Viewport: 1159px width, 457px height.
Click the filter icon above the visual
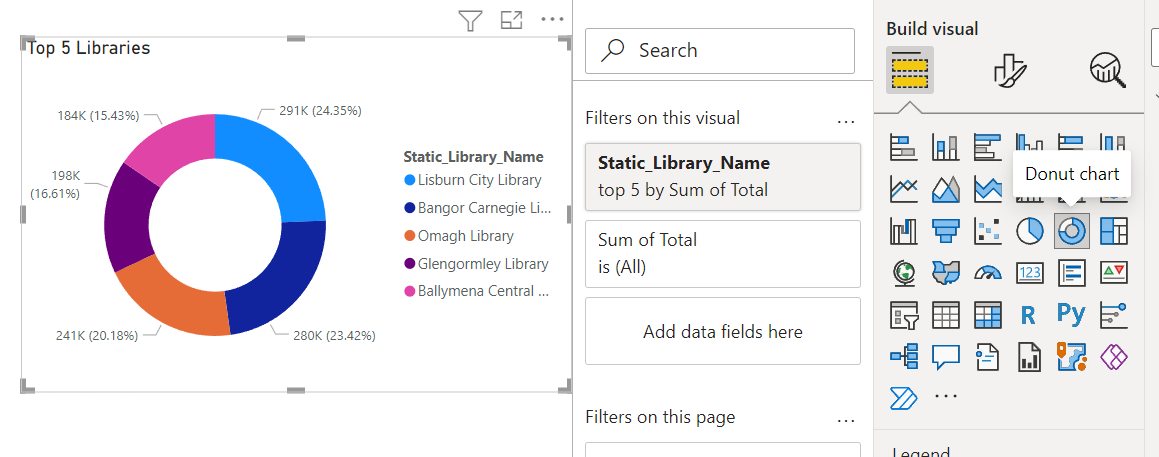470,19
